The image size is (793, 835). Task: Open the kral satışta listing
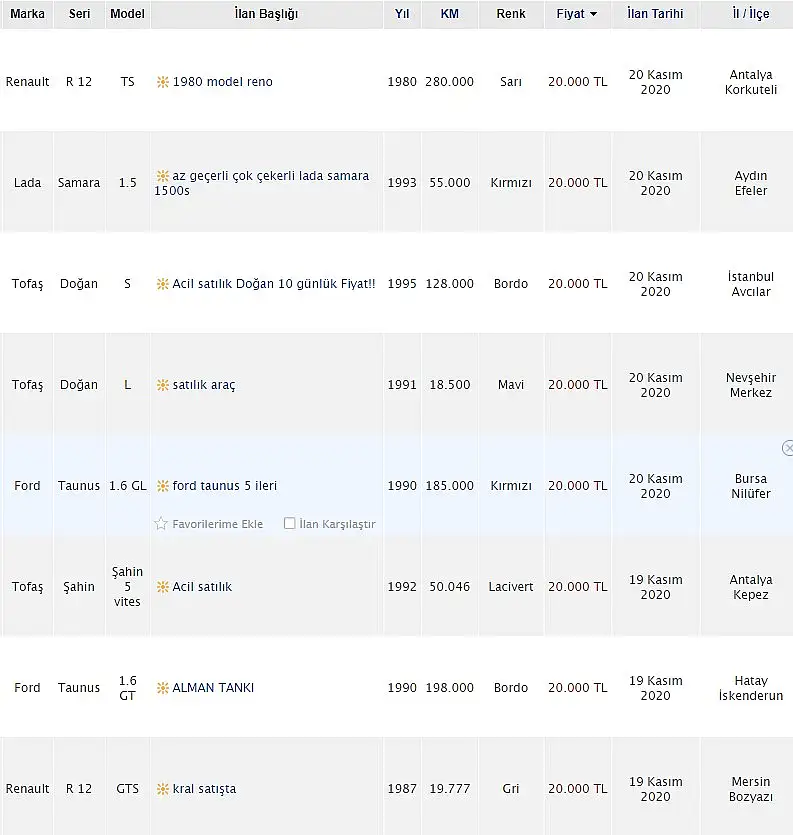pyautogui.click(x=204, y=789)
